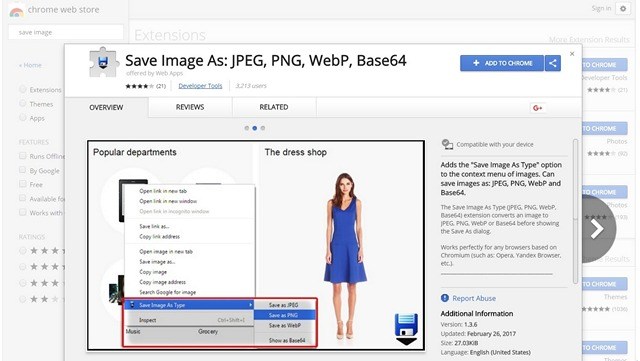Select the Themes radio button
Screen dimensions: 640x361
pos(23,104)
